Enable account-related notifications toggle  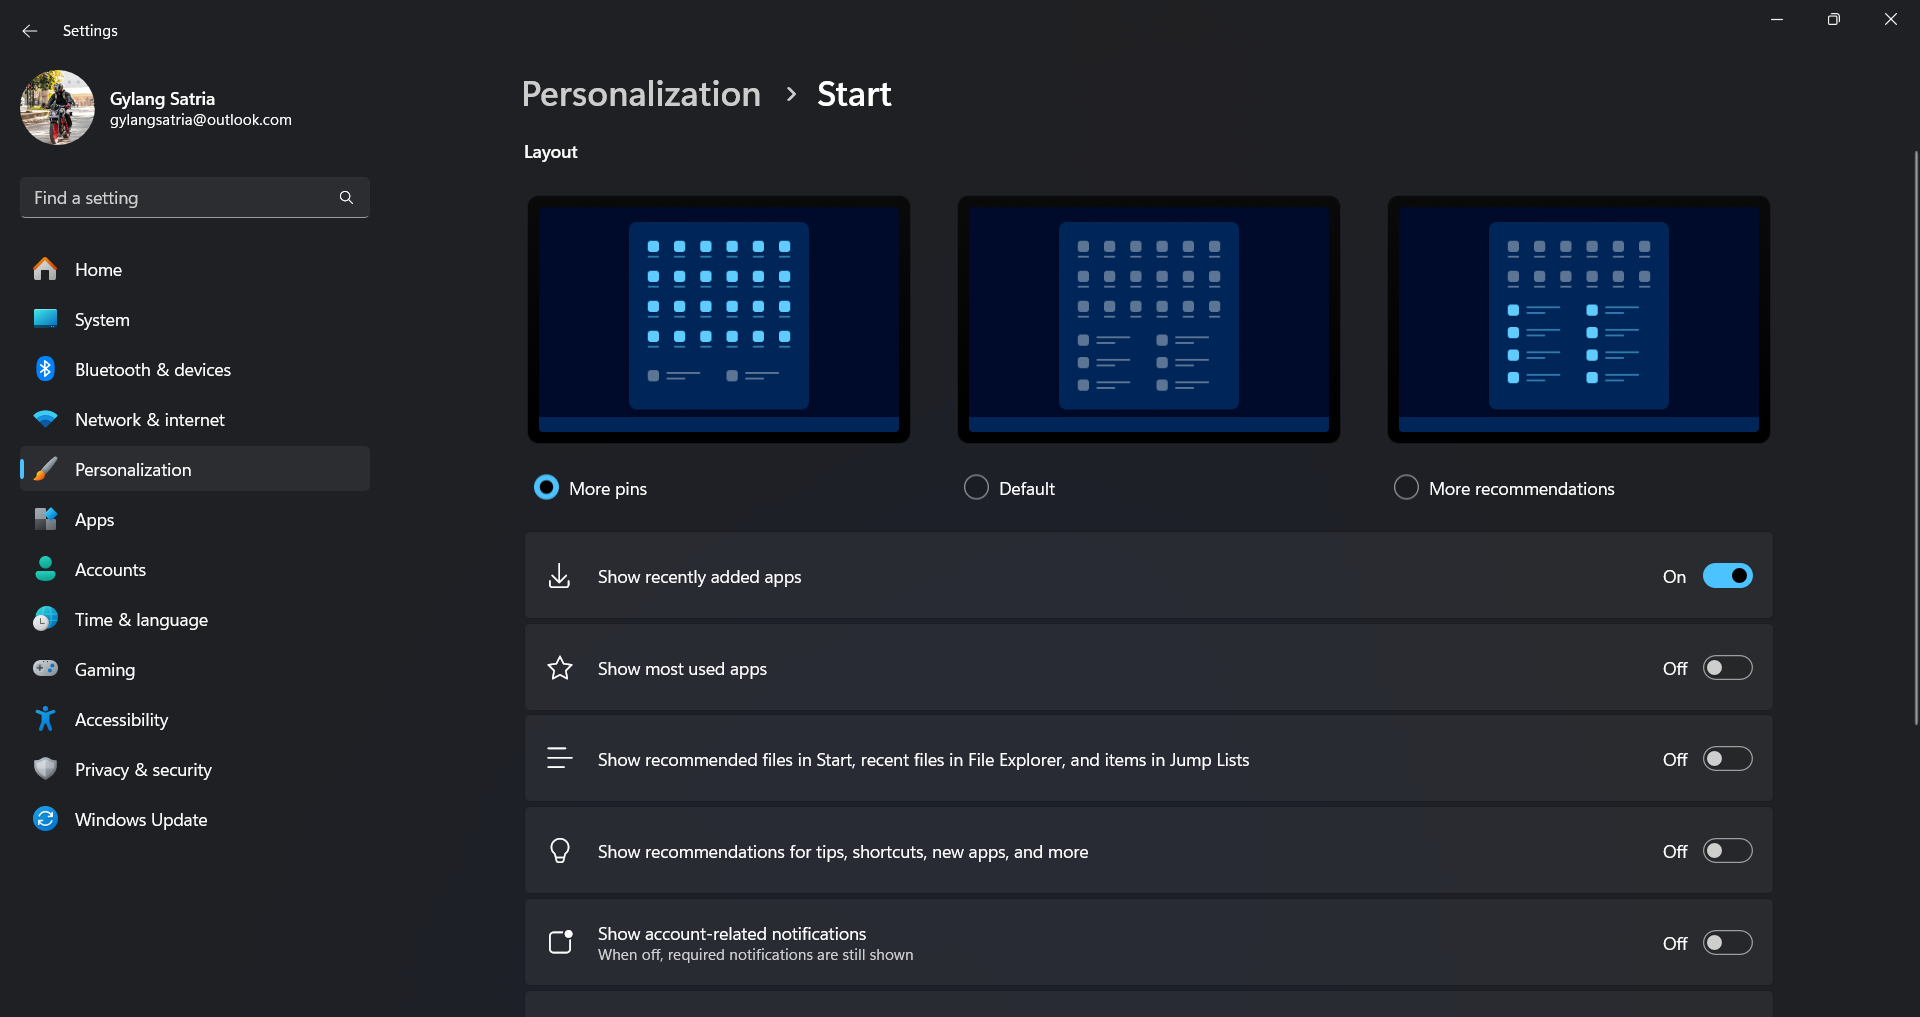[1727, 943]
